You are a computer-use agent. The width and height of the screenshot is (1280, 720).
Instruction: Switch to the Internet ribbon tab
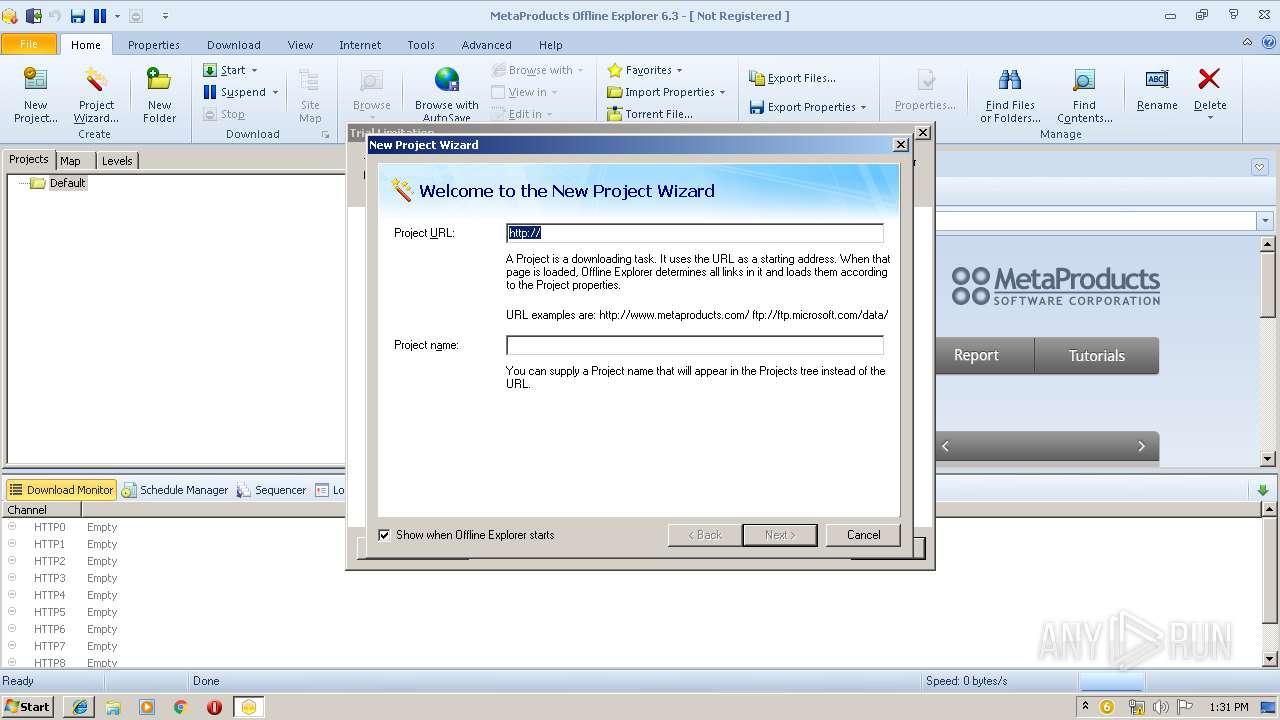point(360,45)
